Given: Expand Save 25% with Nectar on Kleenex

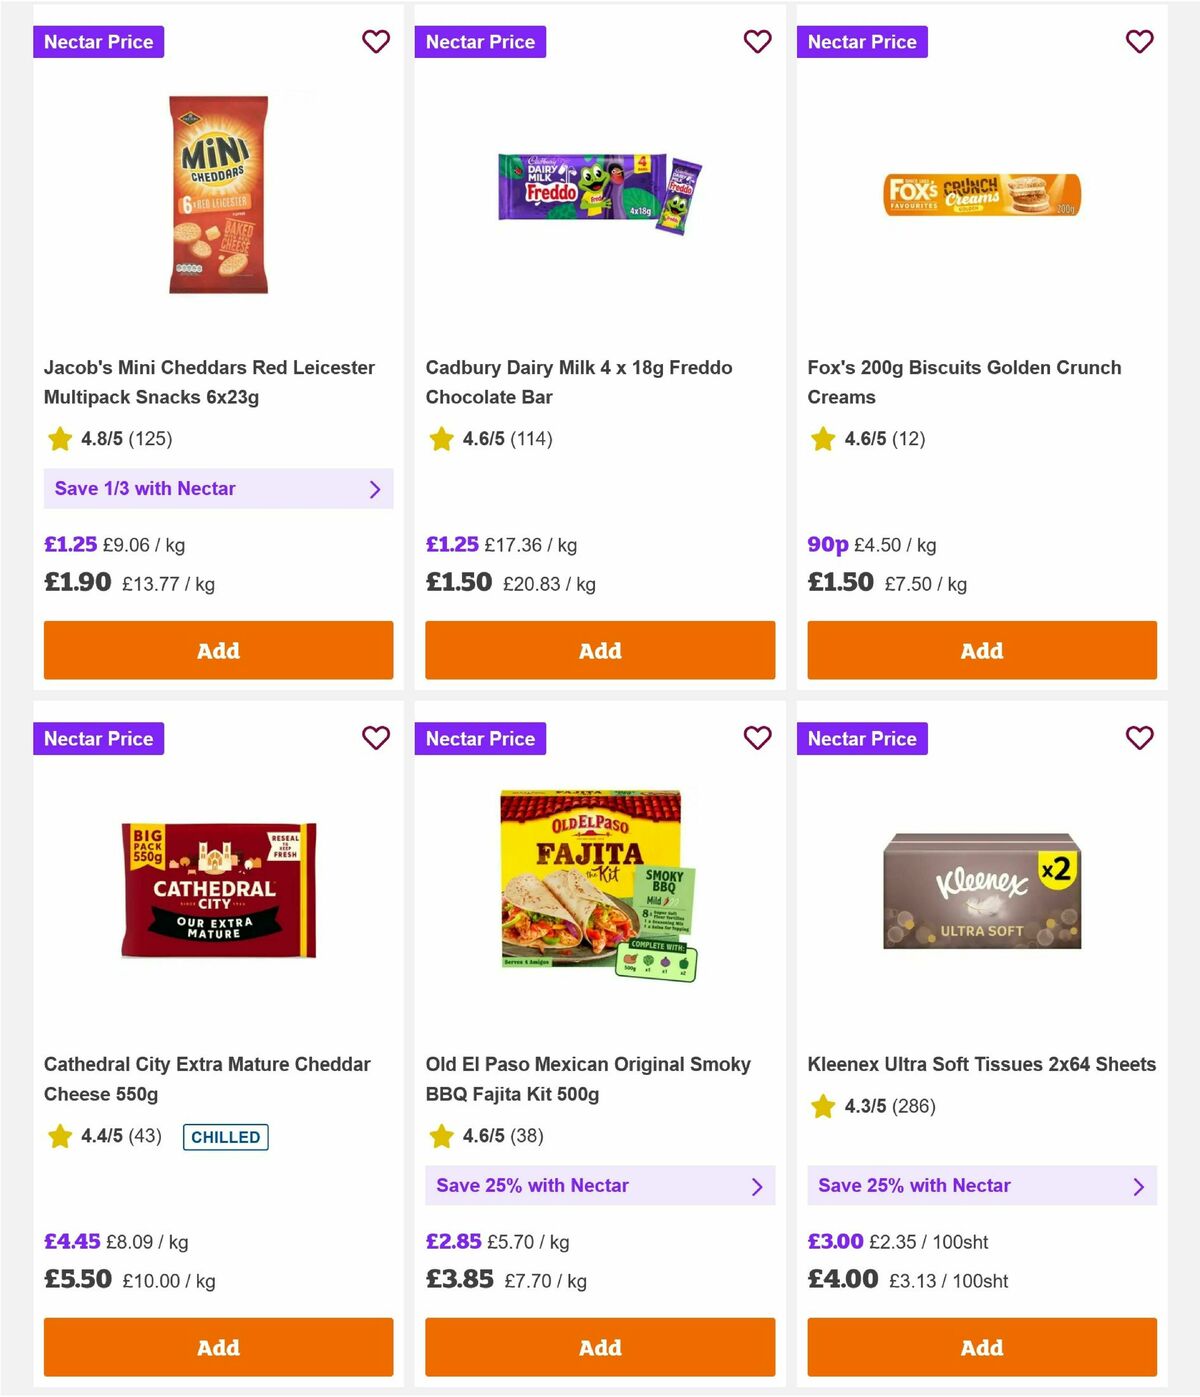Looking at the screenshot, I should pyautogui.click(x=1139, y=1186).
